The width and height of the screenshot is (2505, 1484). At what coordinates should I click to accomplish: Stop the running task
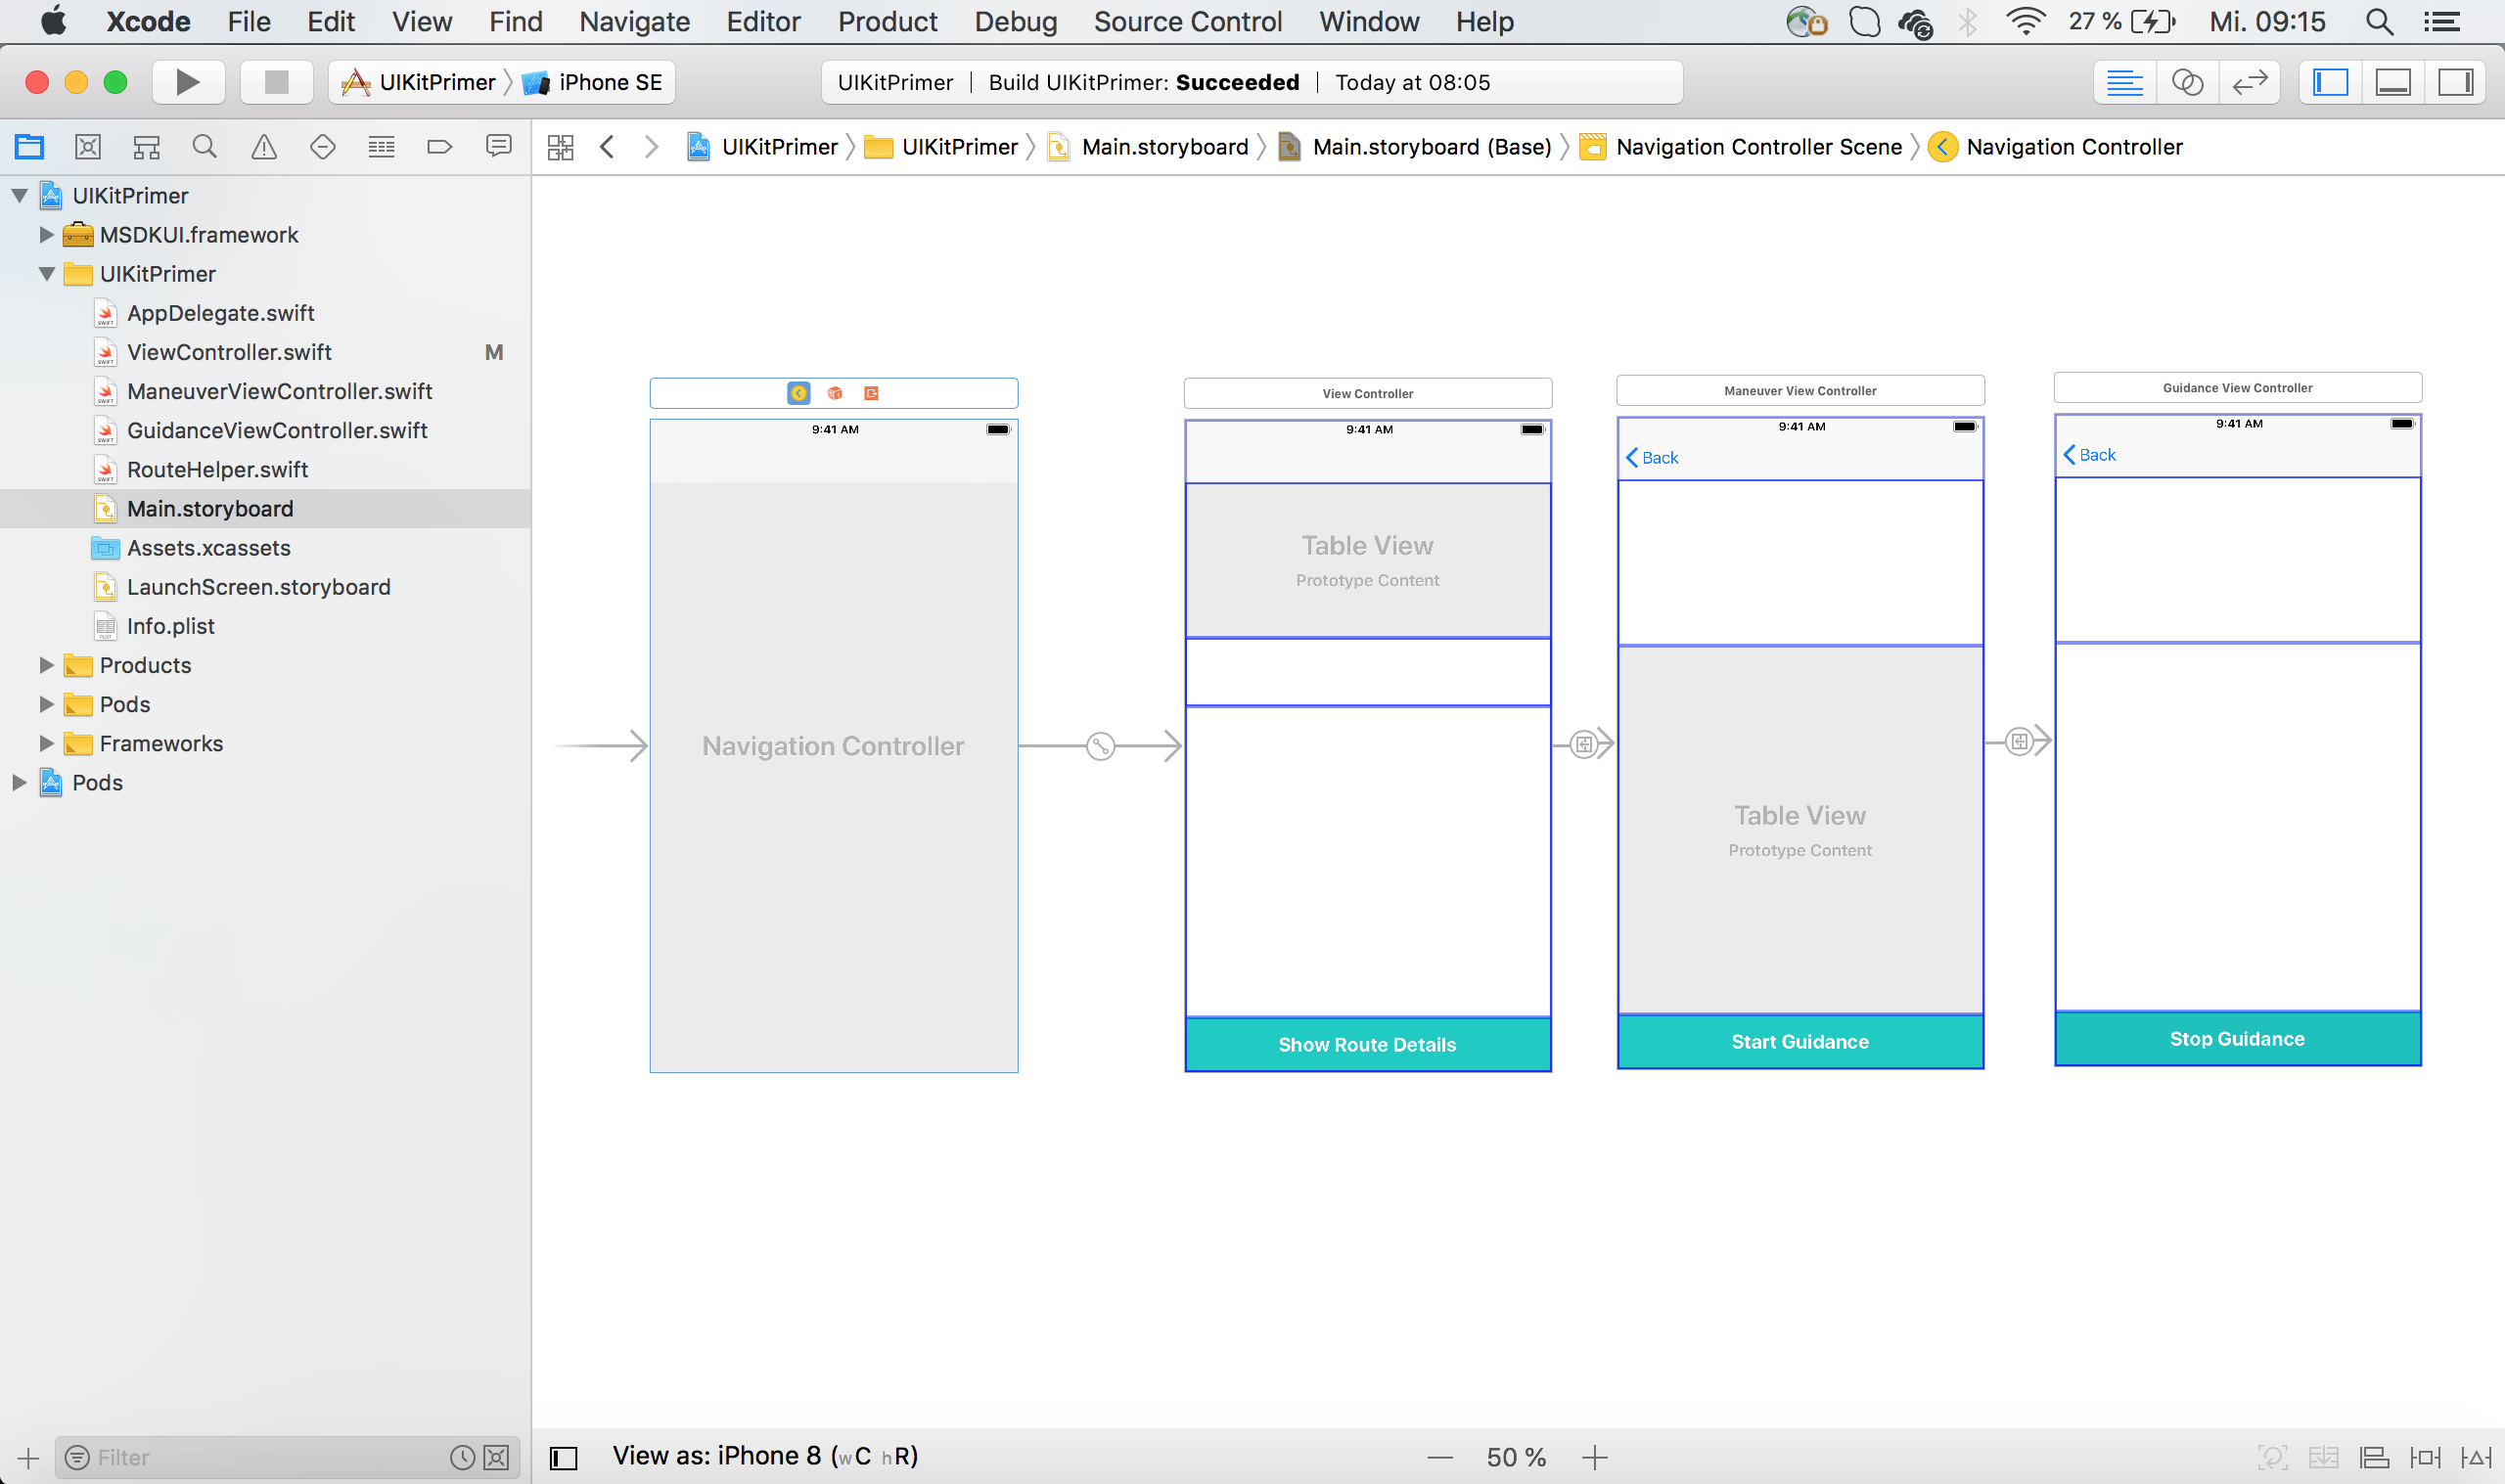[276, 82]
